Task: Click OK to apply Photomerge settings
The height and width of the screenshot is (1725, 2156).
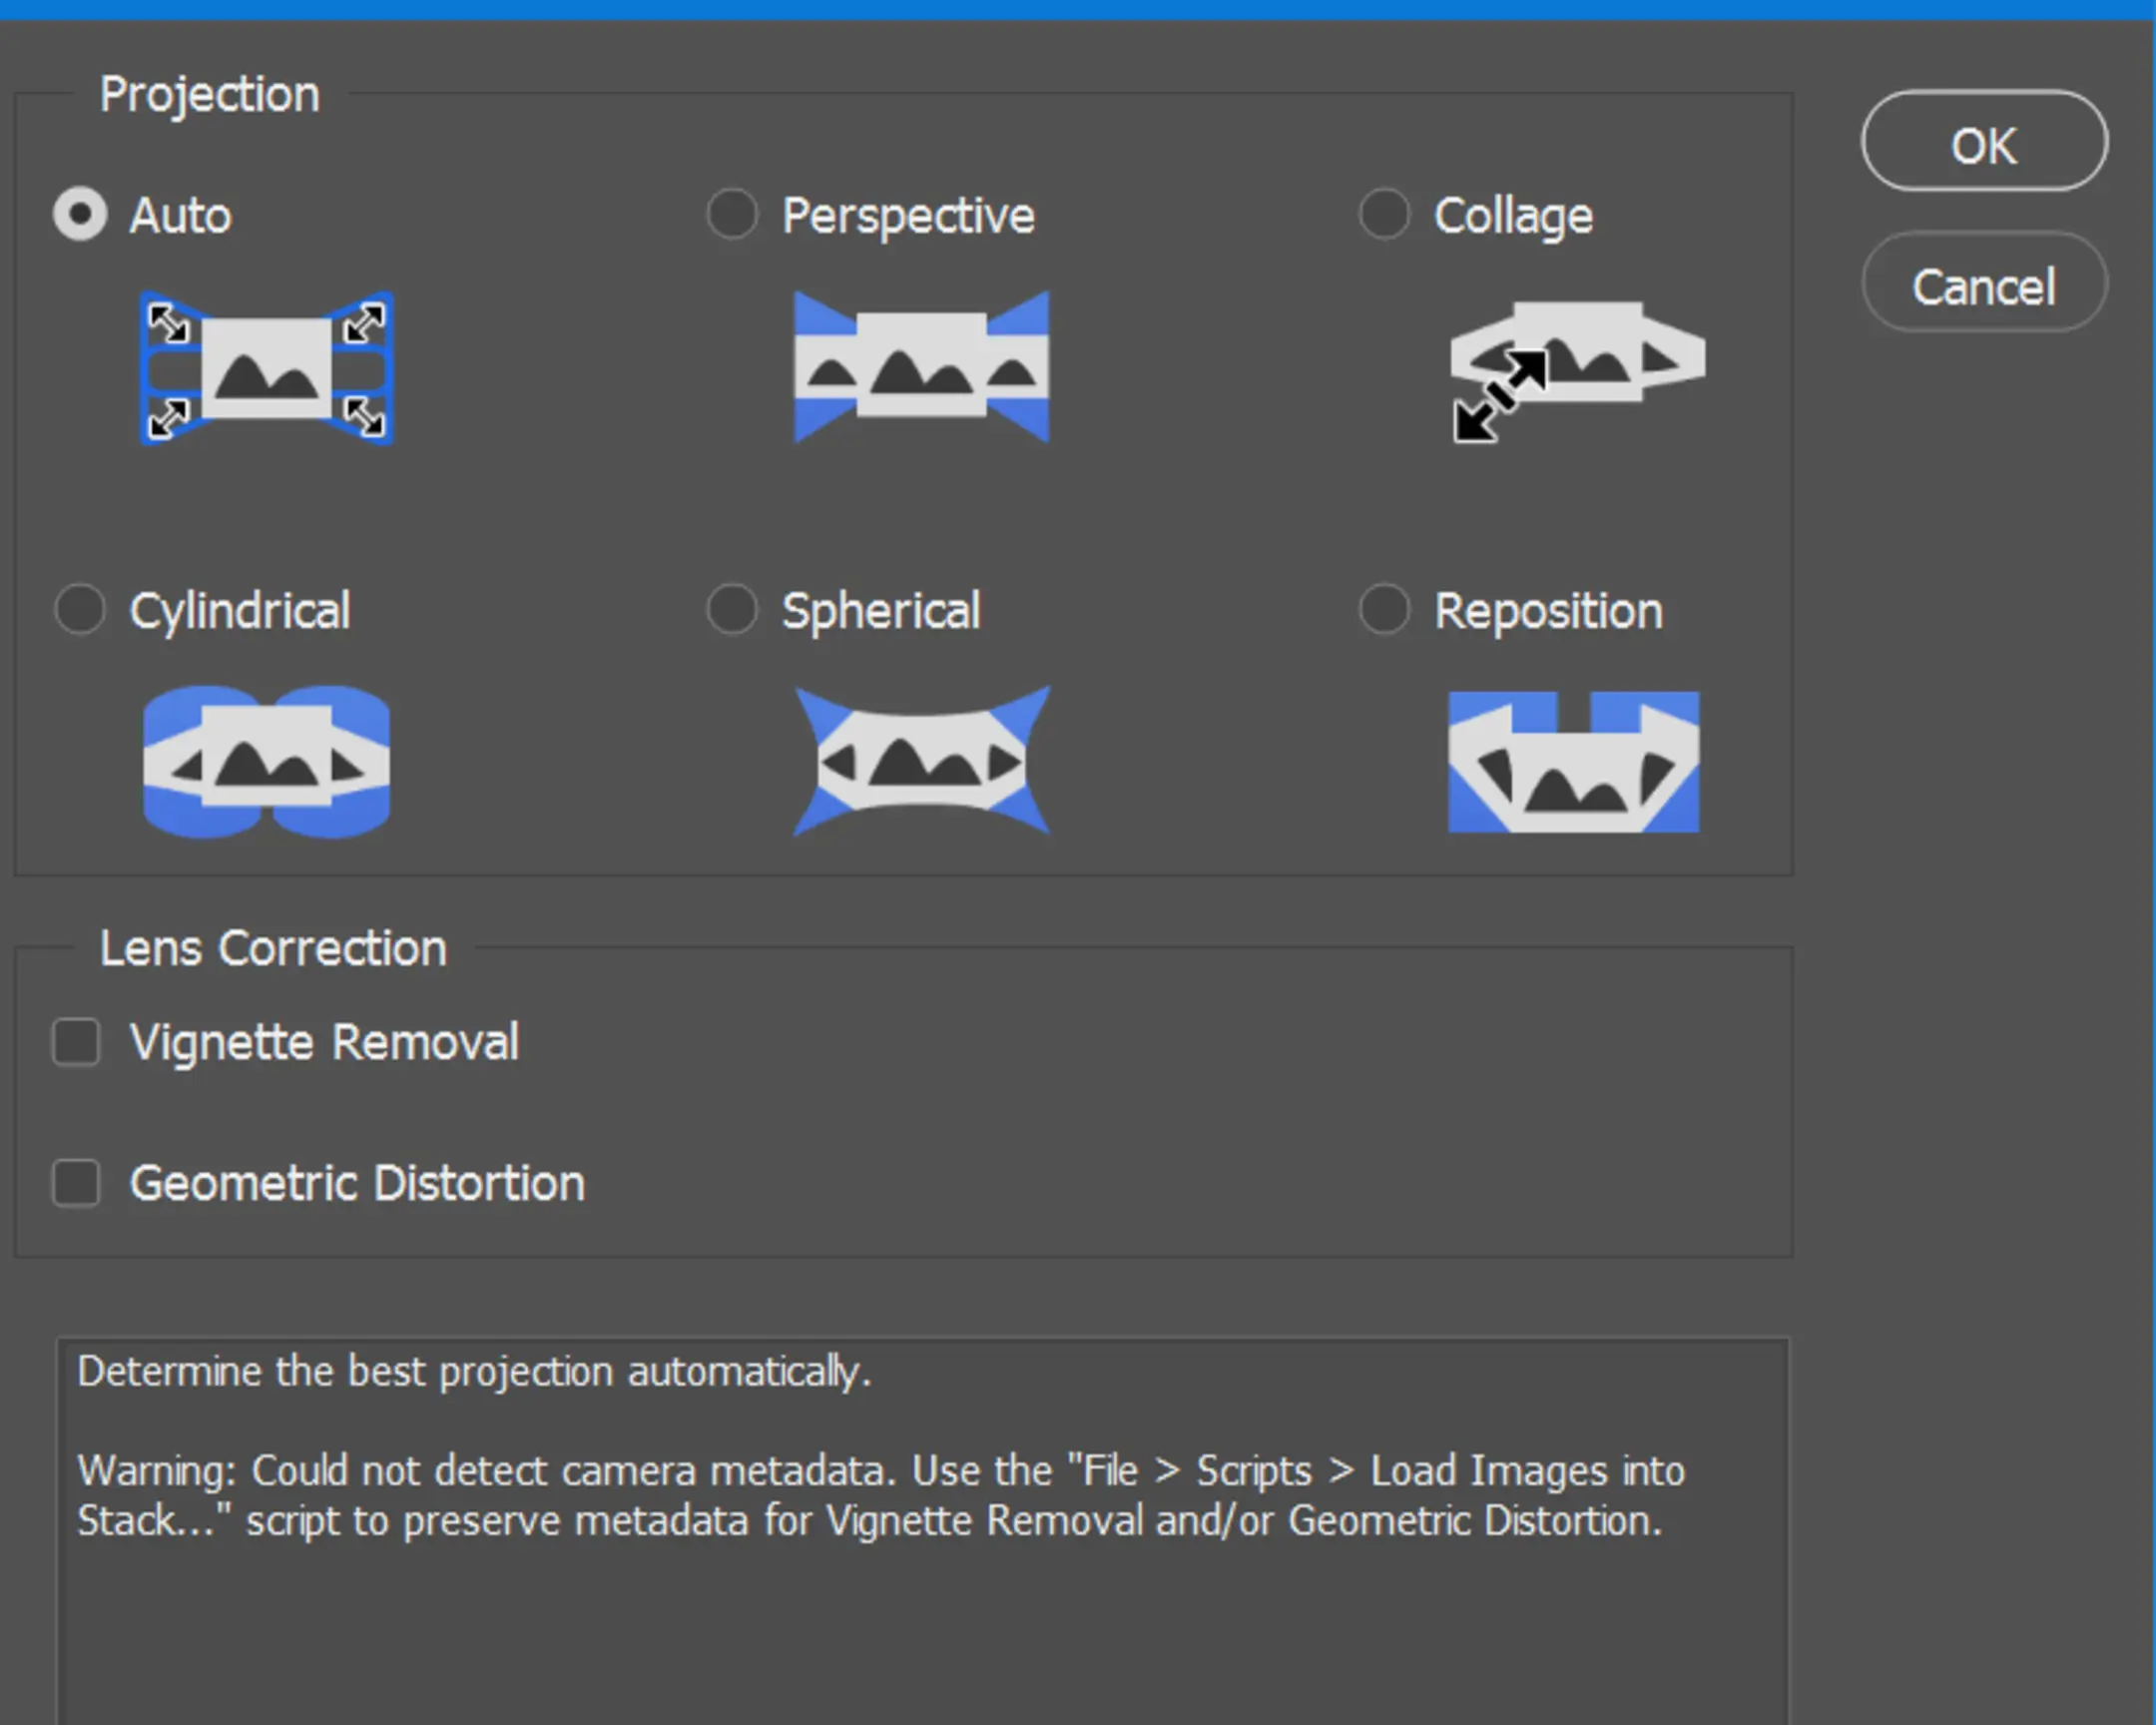Action: [x=1984, y=143]
